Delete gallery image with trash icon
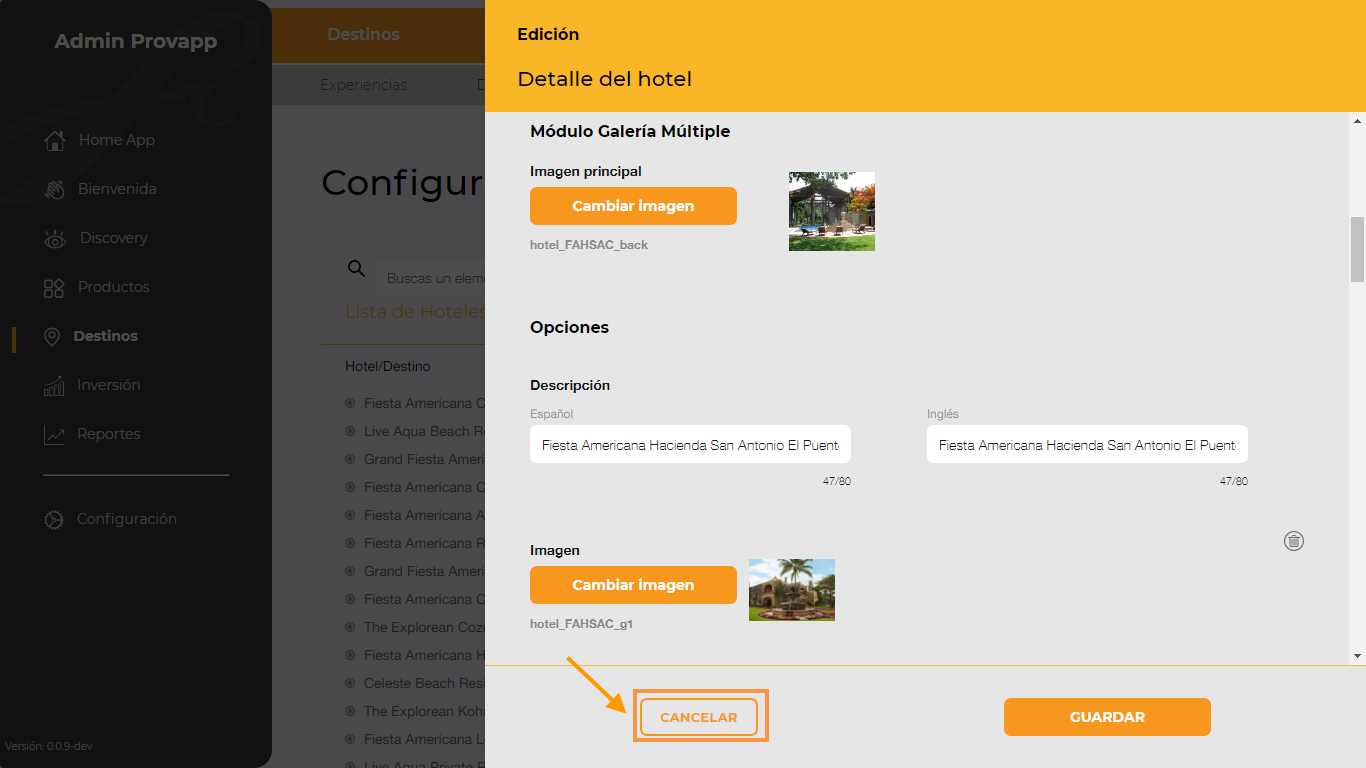This screenshot has width=1366, height=768. 1294,541
